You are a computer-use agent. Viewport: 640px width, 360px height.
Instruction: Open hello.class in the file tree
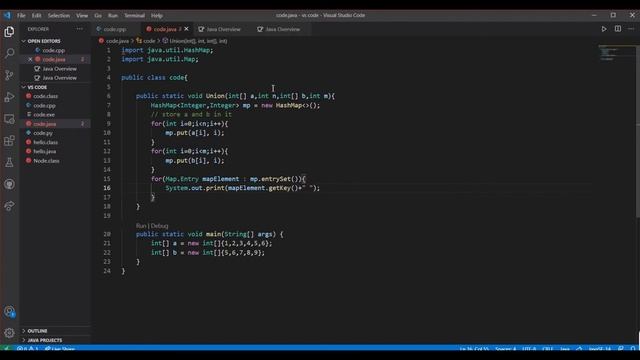click(45, 142)
